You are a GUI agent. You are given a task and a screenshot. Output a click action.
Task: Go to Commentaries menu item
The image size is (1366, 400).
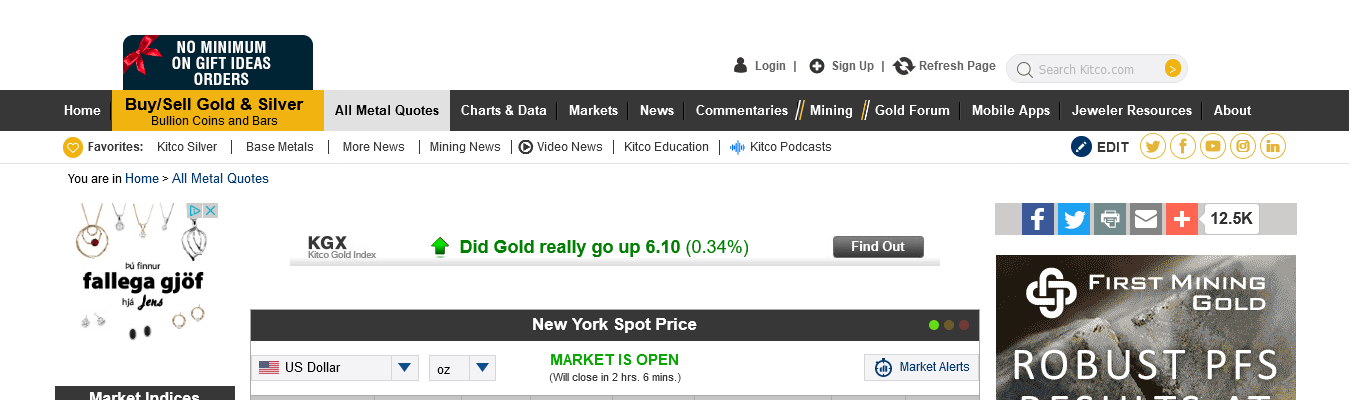pos(741,111)
